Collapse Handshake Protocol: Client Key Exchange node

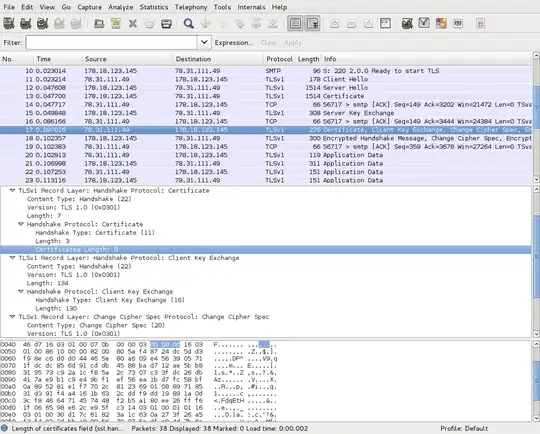tap(21, 292)
